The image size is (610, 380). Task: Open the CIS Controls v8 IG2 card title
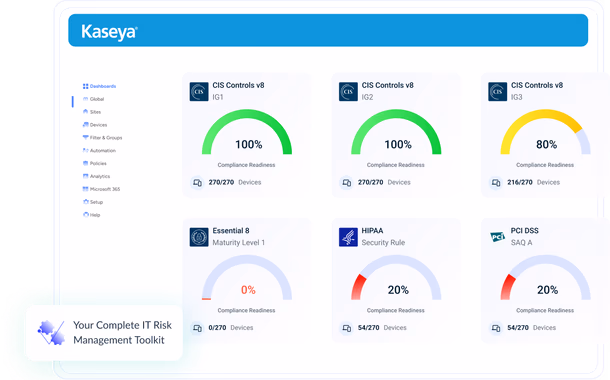point(387,85)
